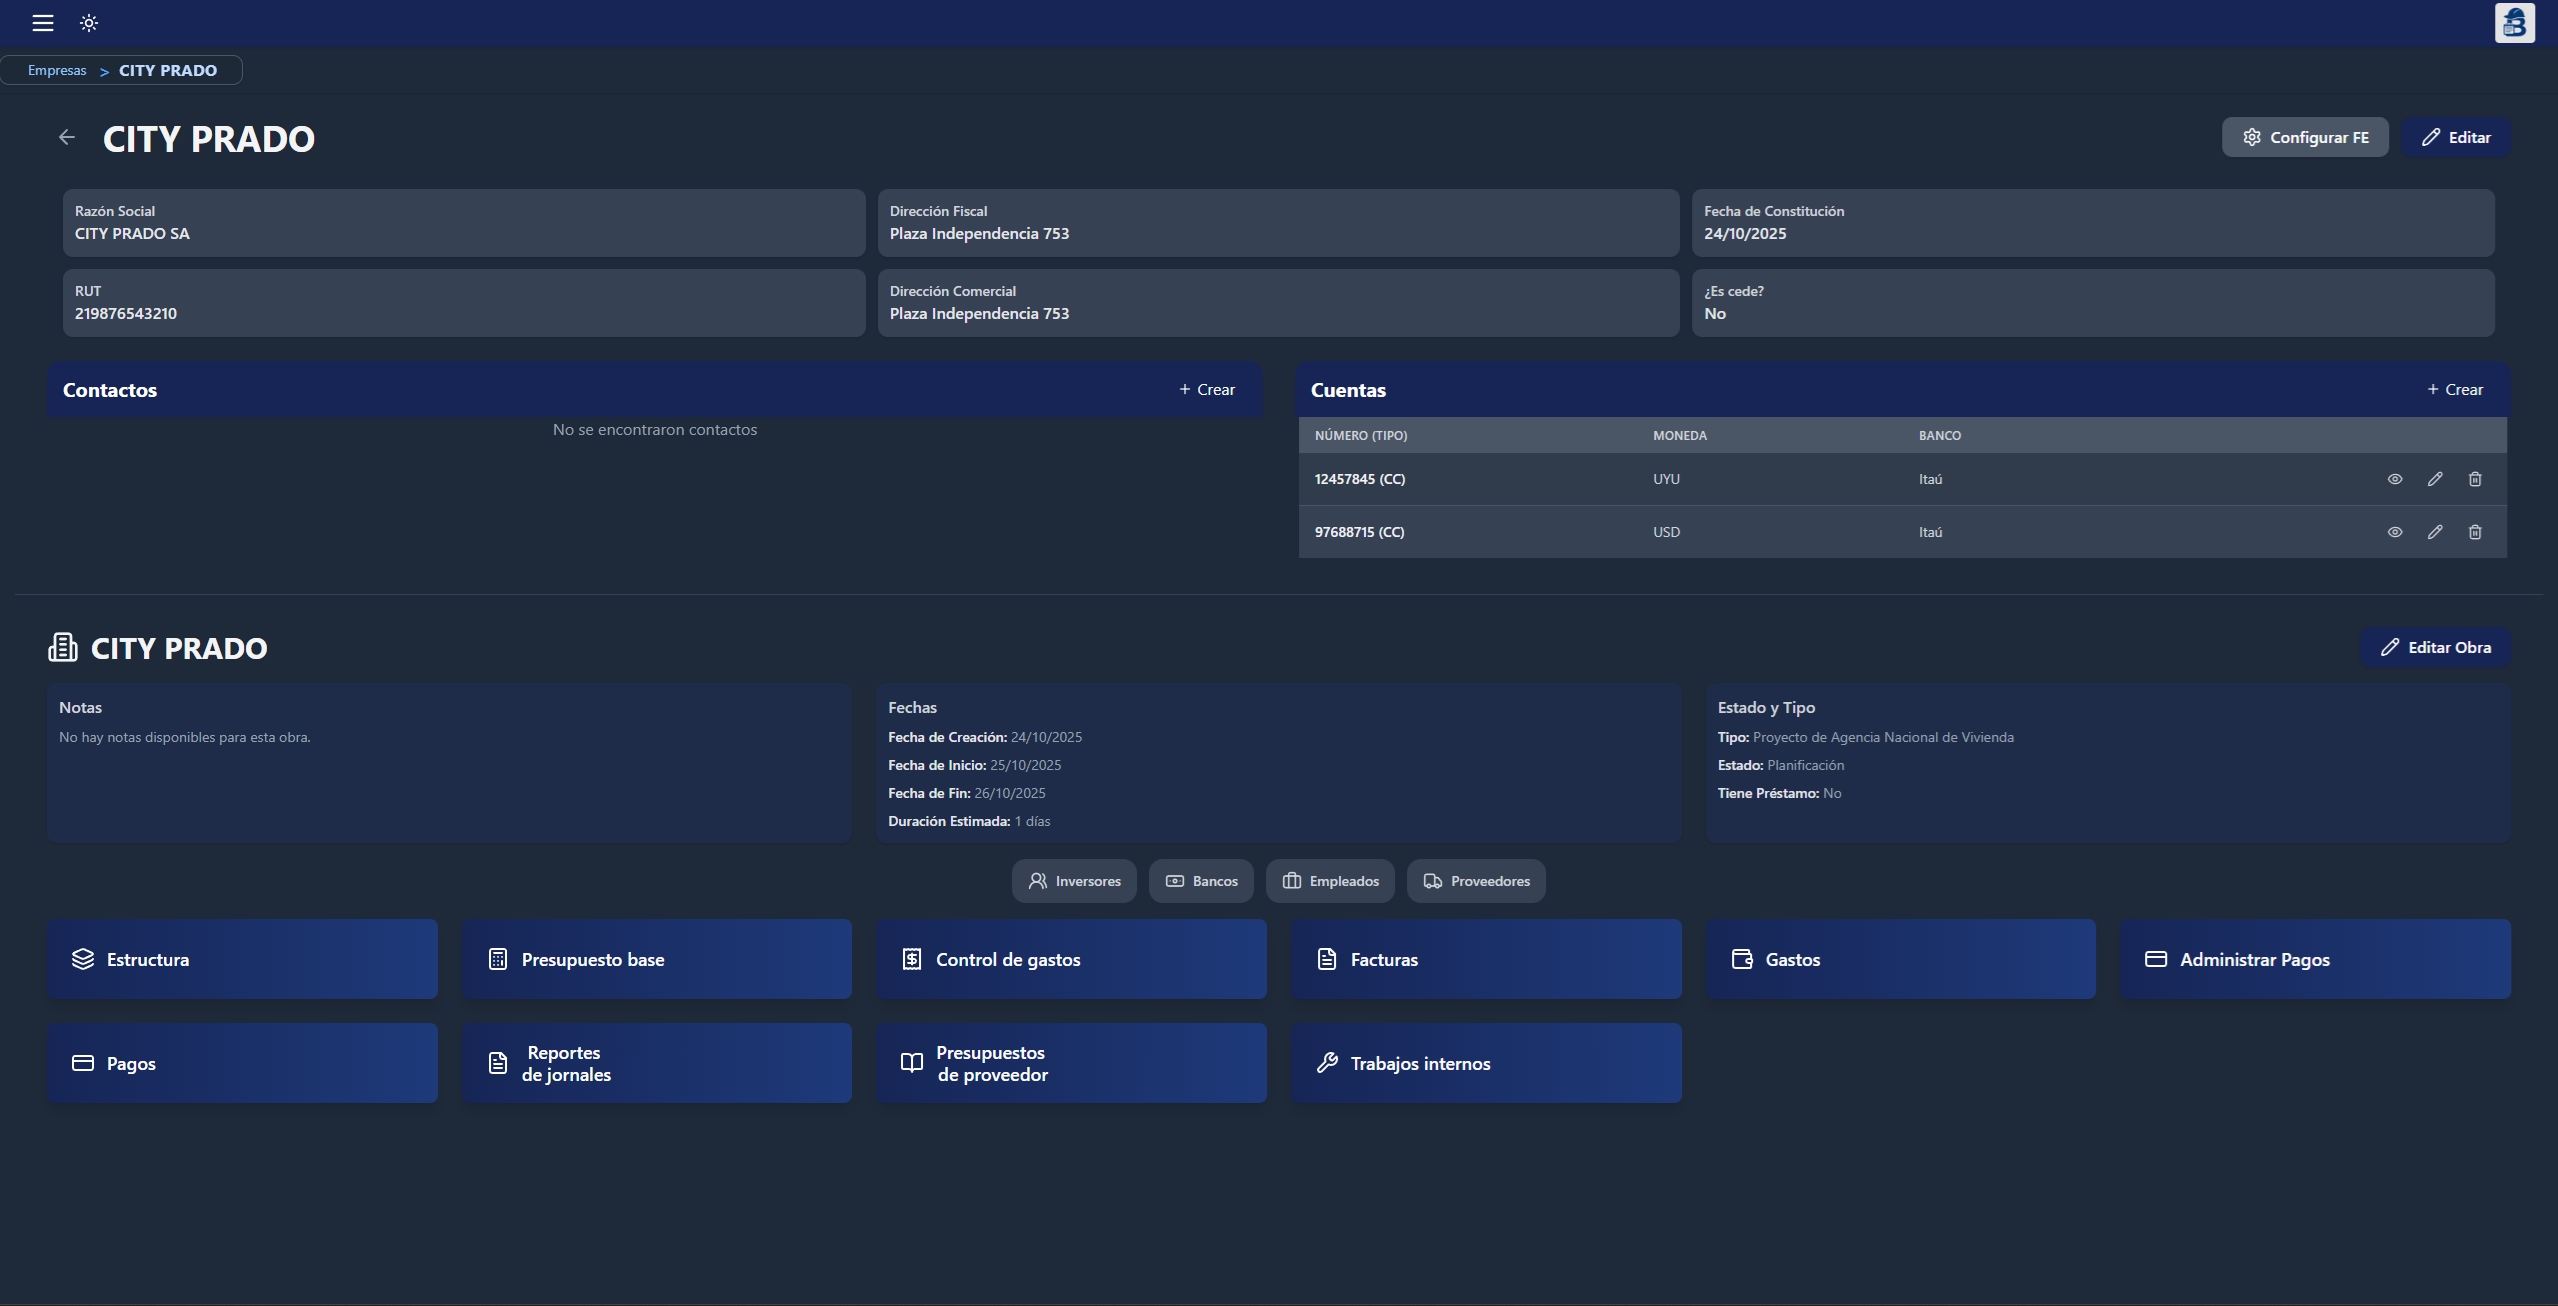Screen dimensions: 2558x1306
Task: Click the building icon beside obra title
Action: [63, 647]
